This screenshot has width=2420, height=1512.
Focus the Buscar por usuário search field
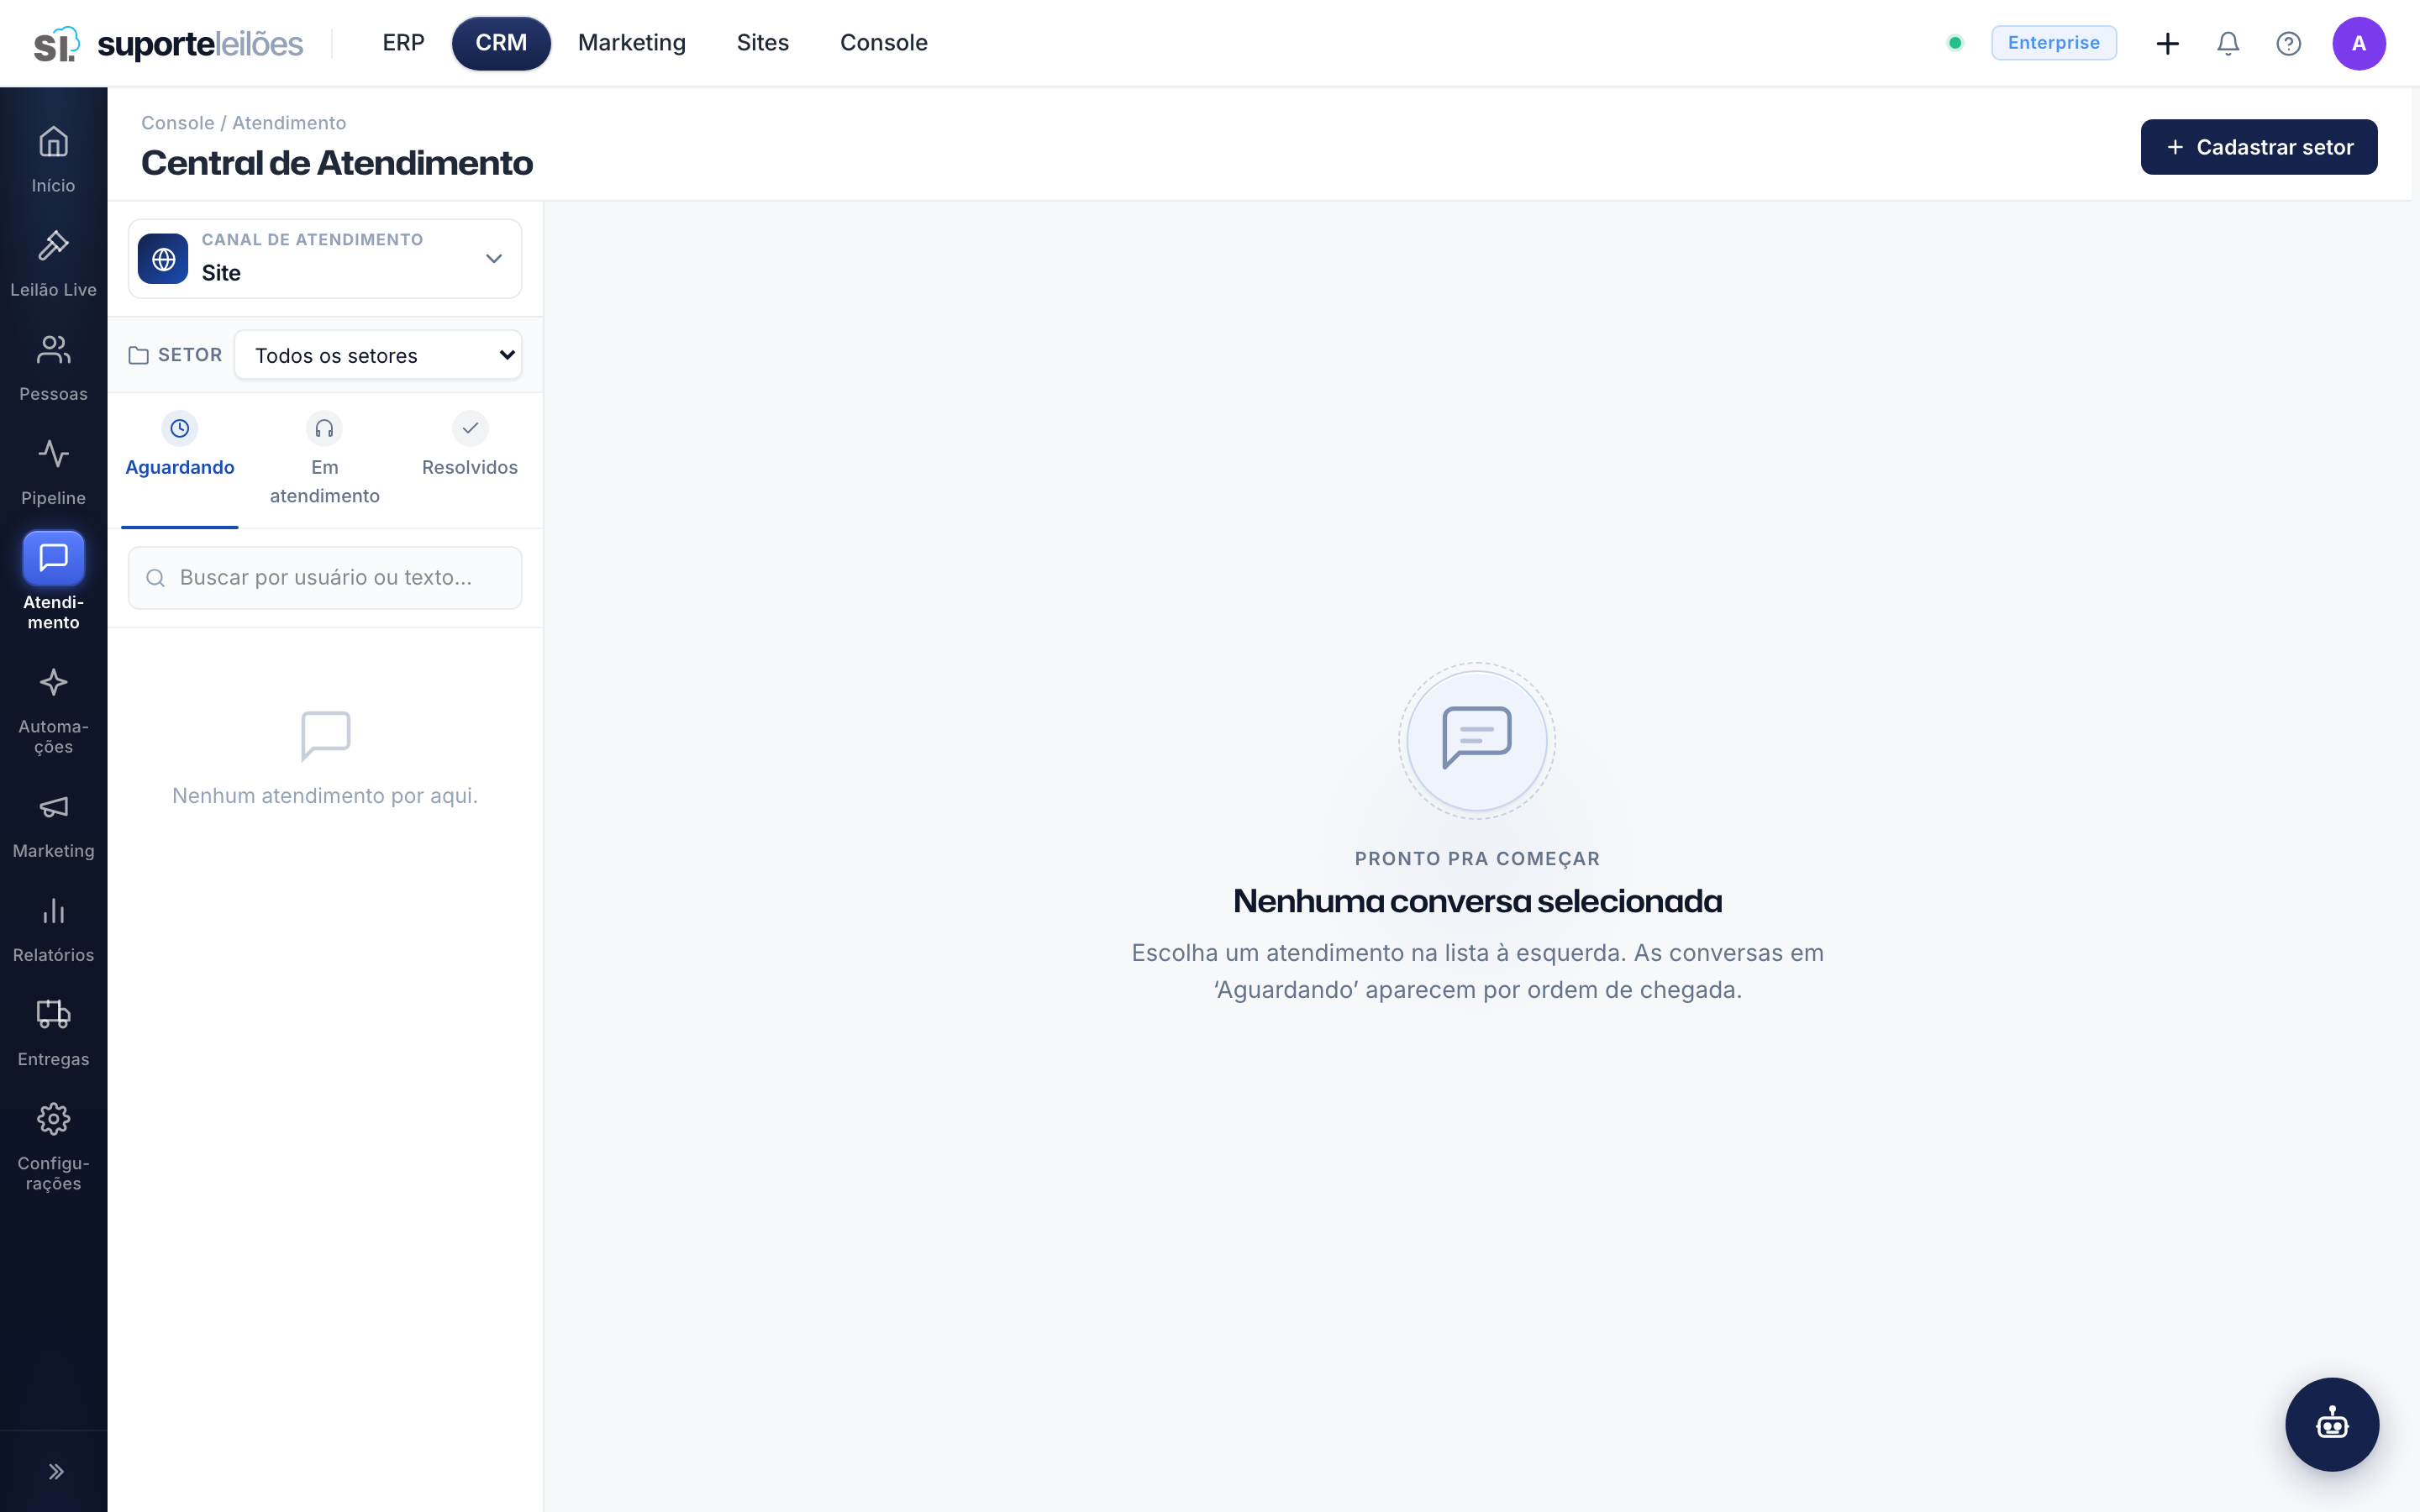click(x=325, y=577)
